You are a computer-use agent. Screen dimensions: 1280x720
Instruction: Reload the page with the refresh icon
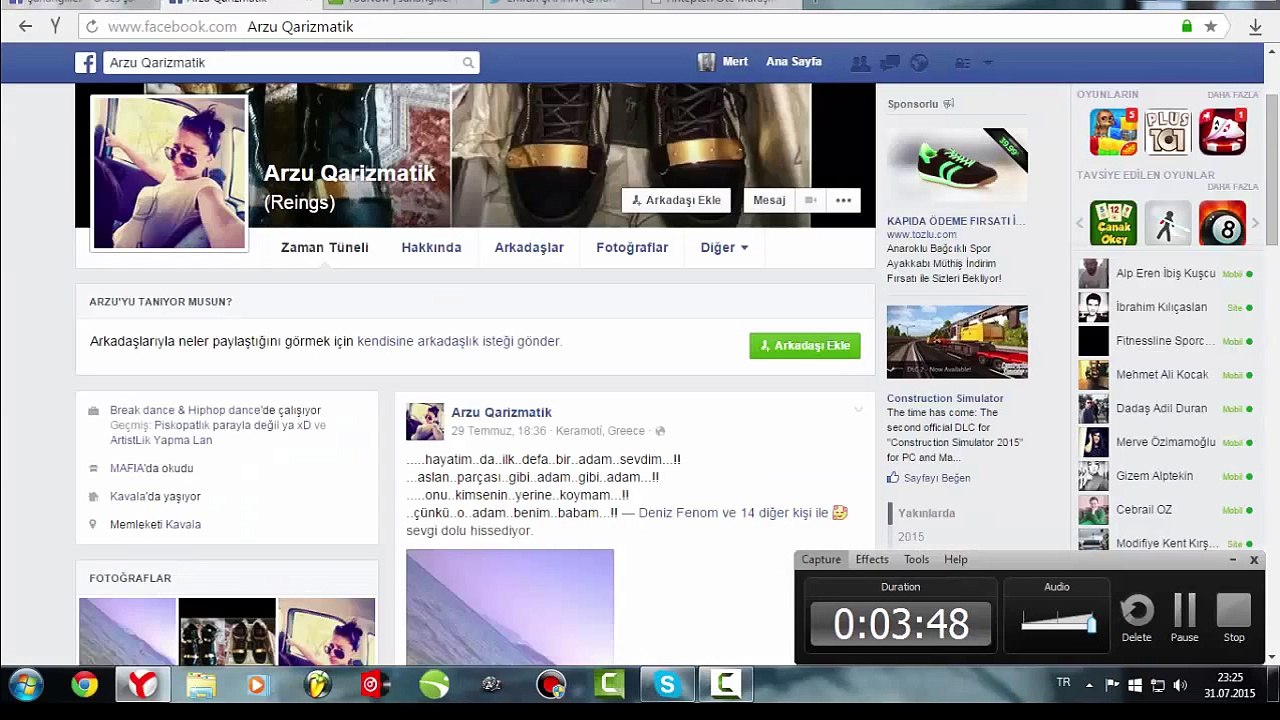[92, 27]
